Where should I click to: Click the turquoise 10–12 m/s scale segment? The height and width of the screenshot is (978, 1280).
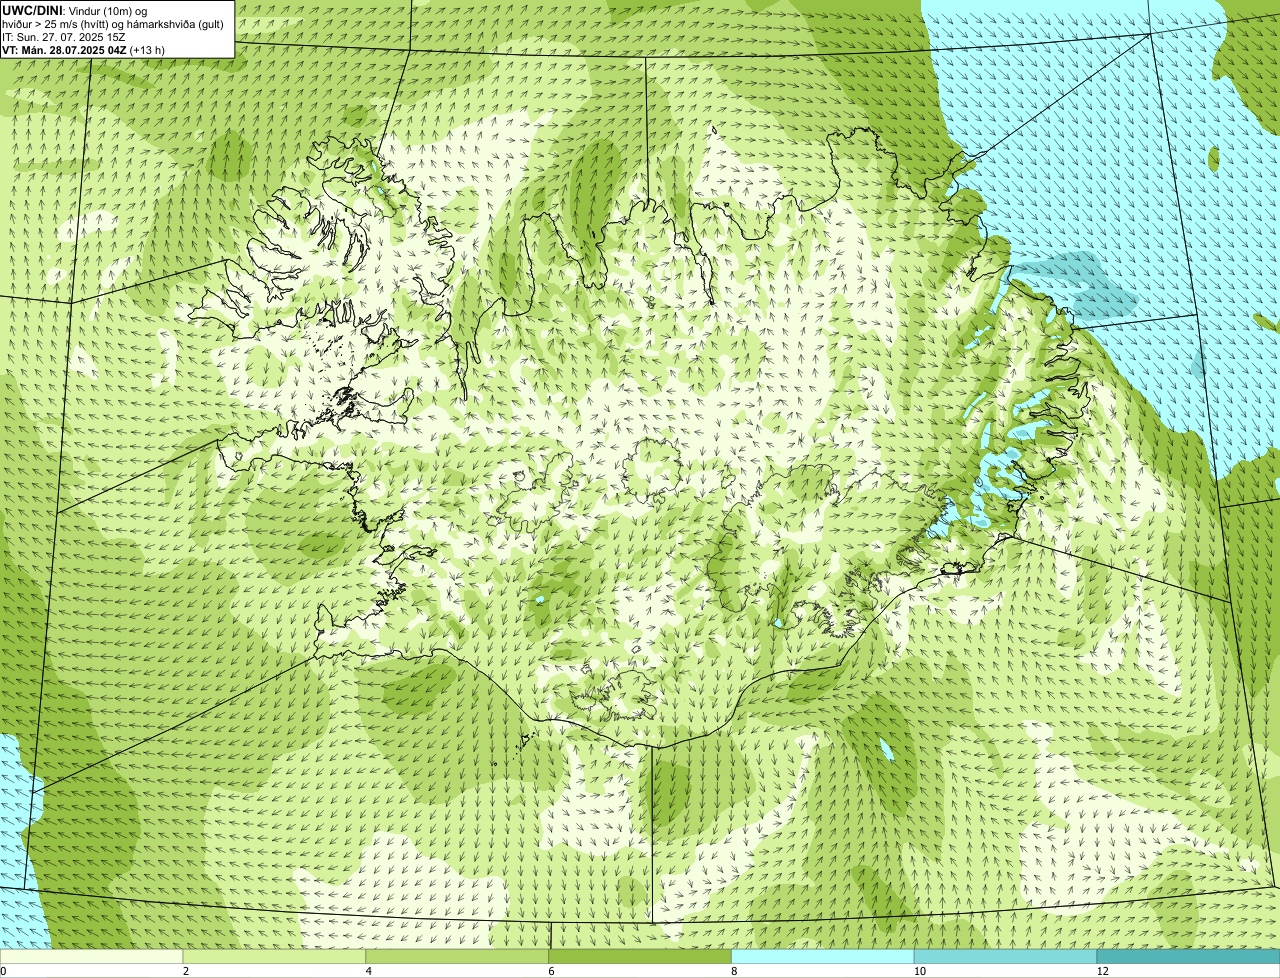[1006, 957]
